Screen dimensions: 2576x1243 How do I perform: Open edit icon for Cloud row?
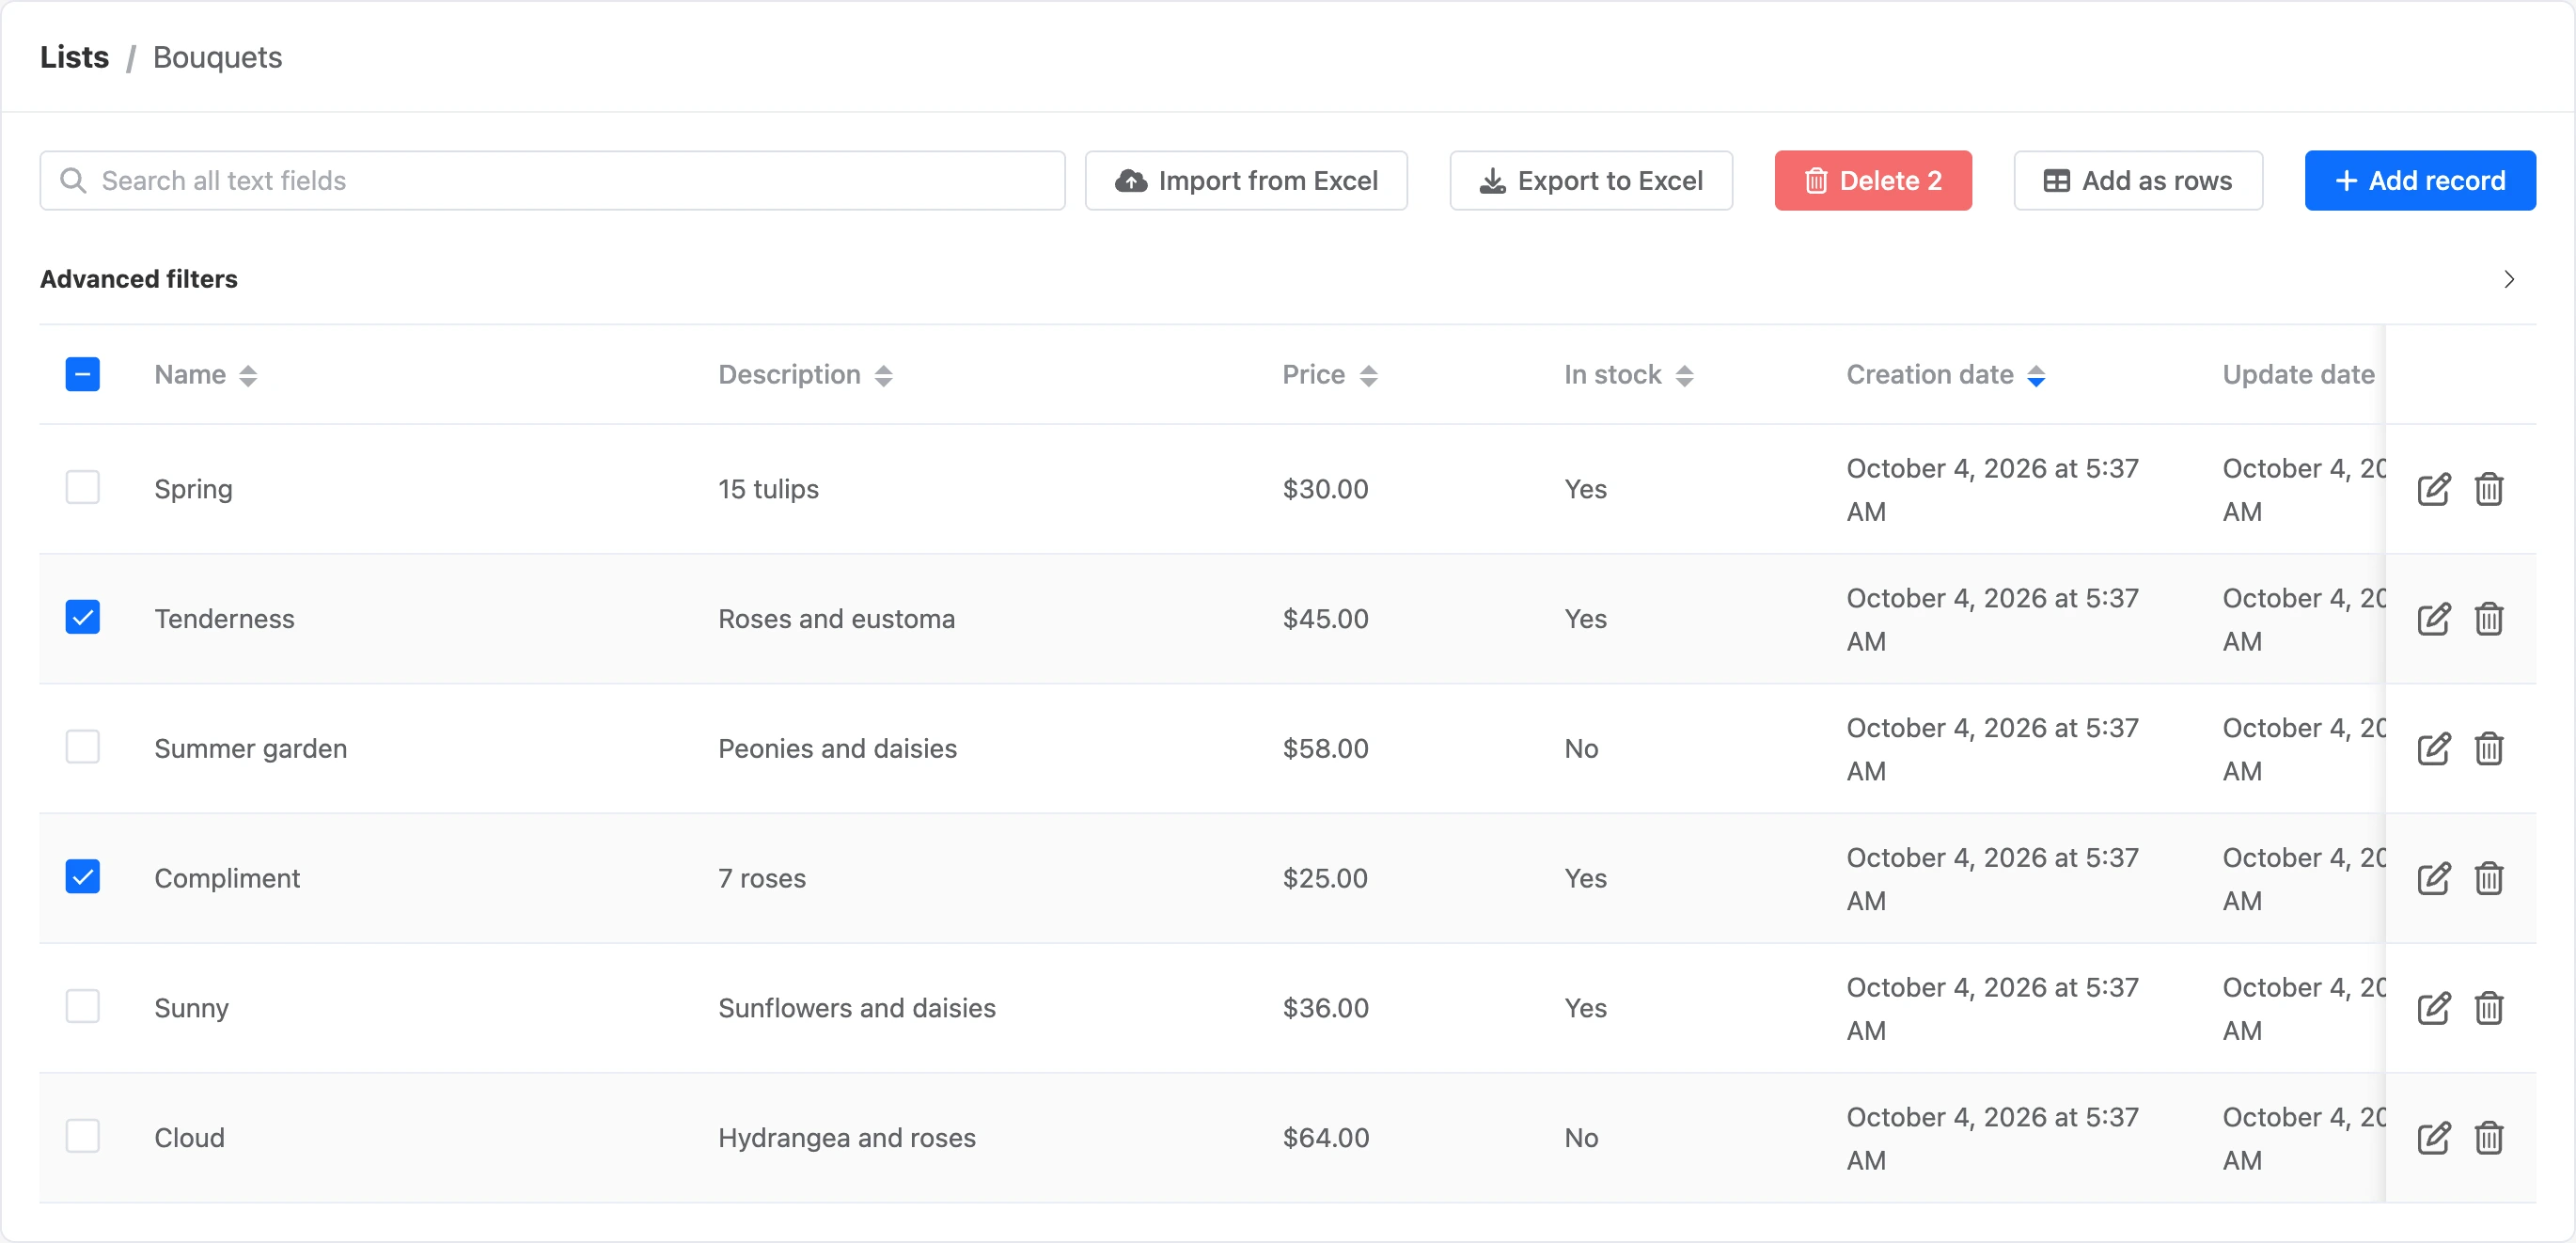click(2433, 1137)
